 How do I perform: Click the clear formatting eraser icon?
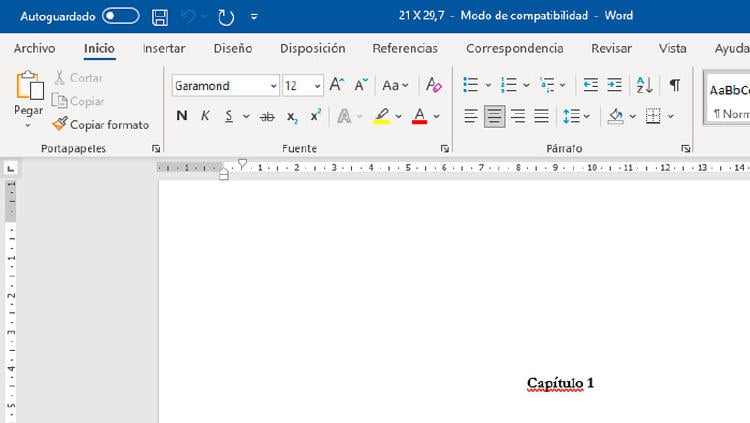click(433, 86)
